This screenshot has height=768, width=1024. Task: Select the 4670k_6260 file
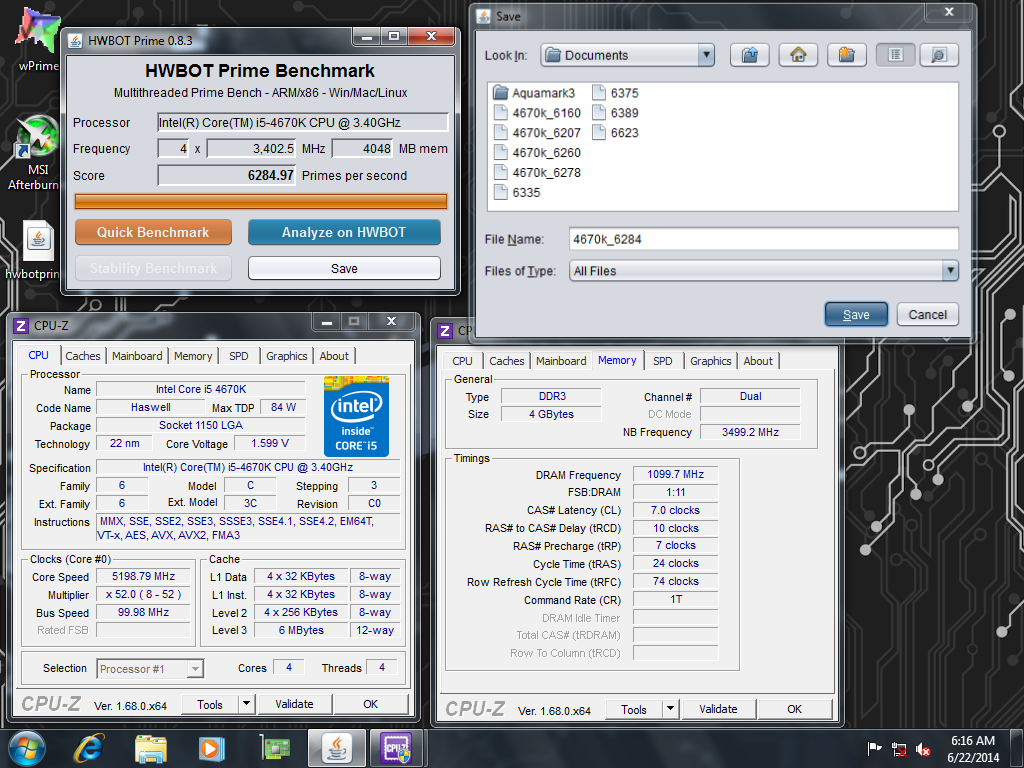(537, 153)
